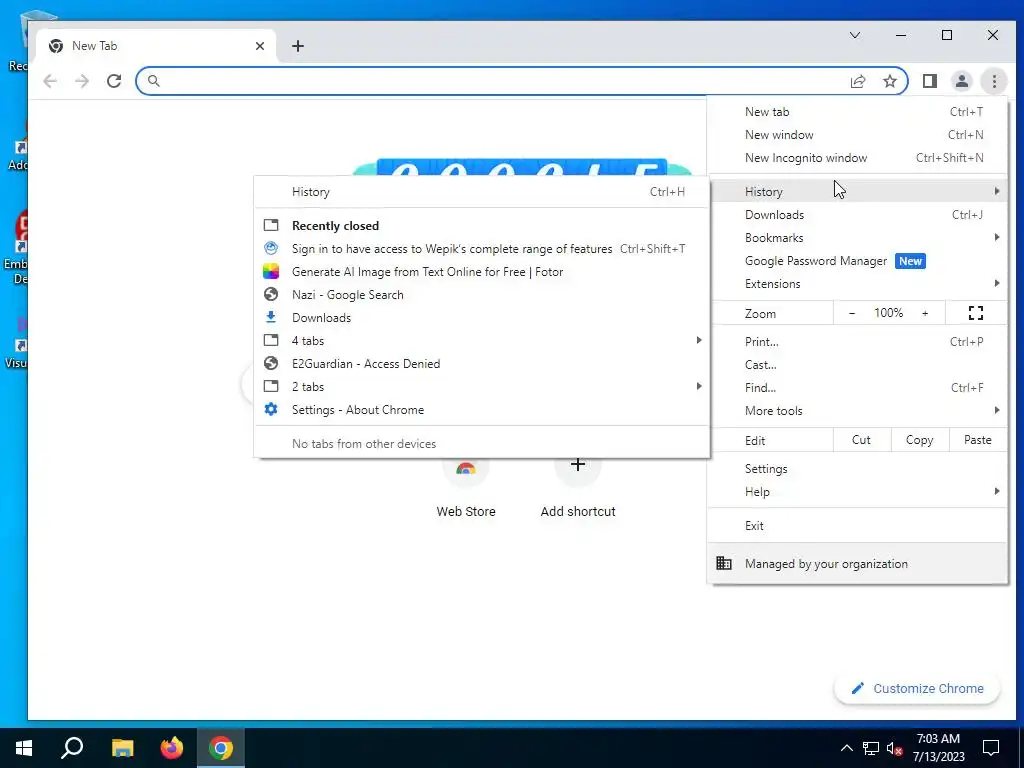Expand the History submenu in Chrome menu
The height and width of the screenshot is (768, 1024).
click(858, 191)
